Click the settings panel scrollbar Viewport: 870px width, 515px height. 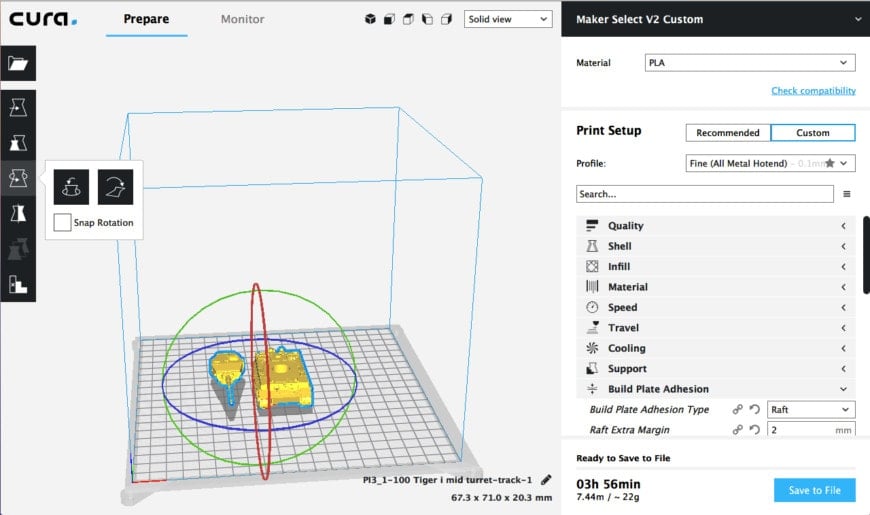pyautogui.click(x=866, y=255)
